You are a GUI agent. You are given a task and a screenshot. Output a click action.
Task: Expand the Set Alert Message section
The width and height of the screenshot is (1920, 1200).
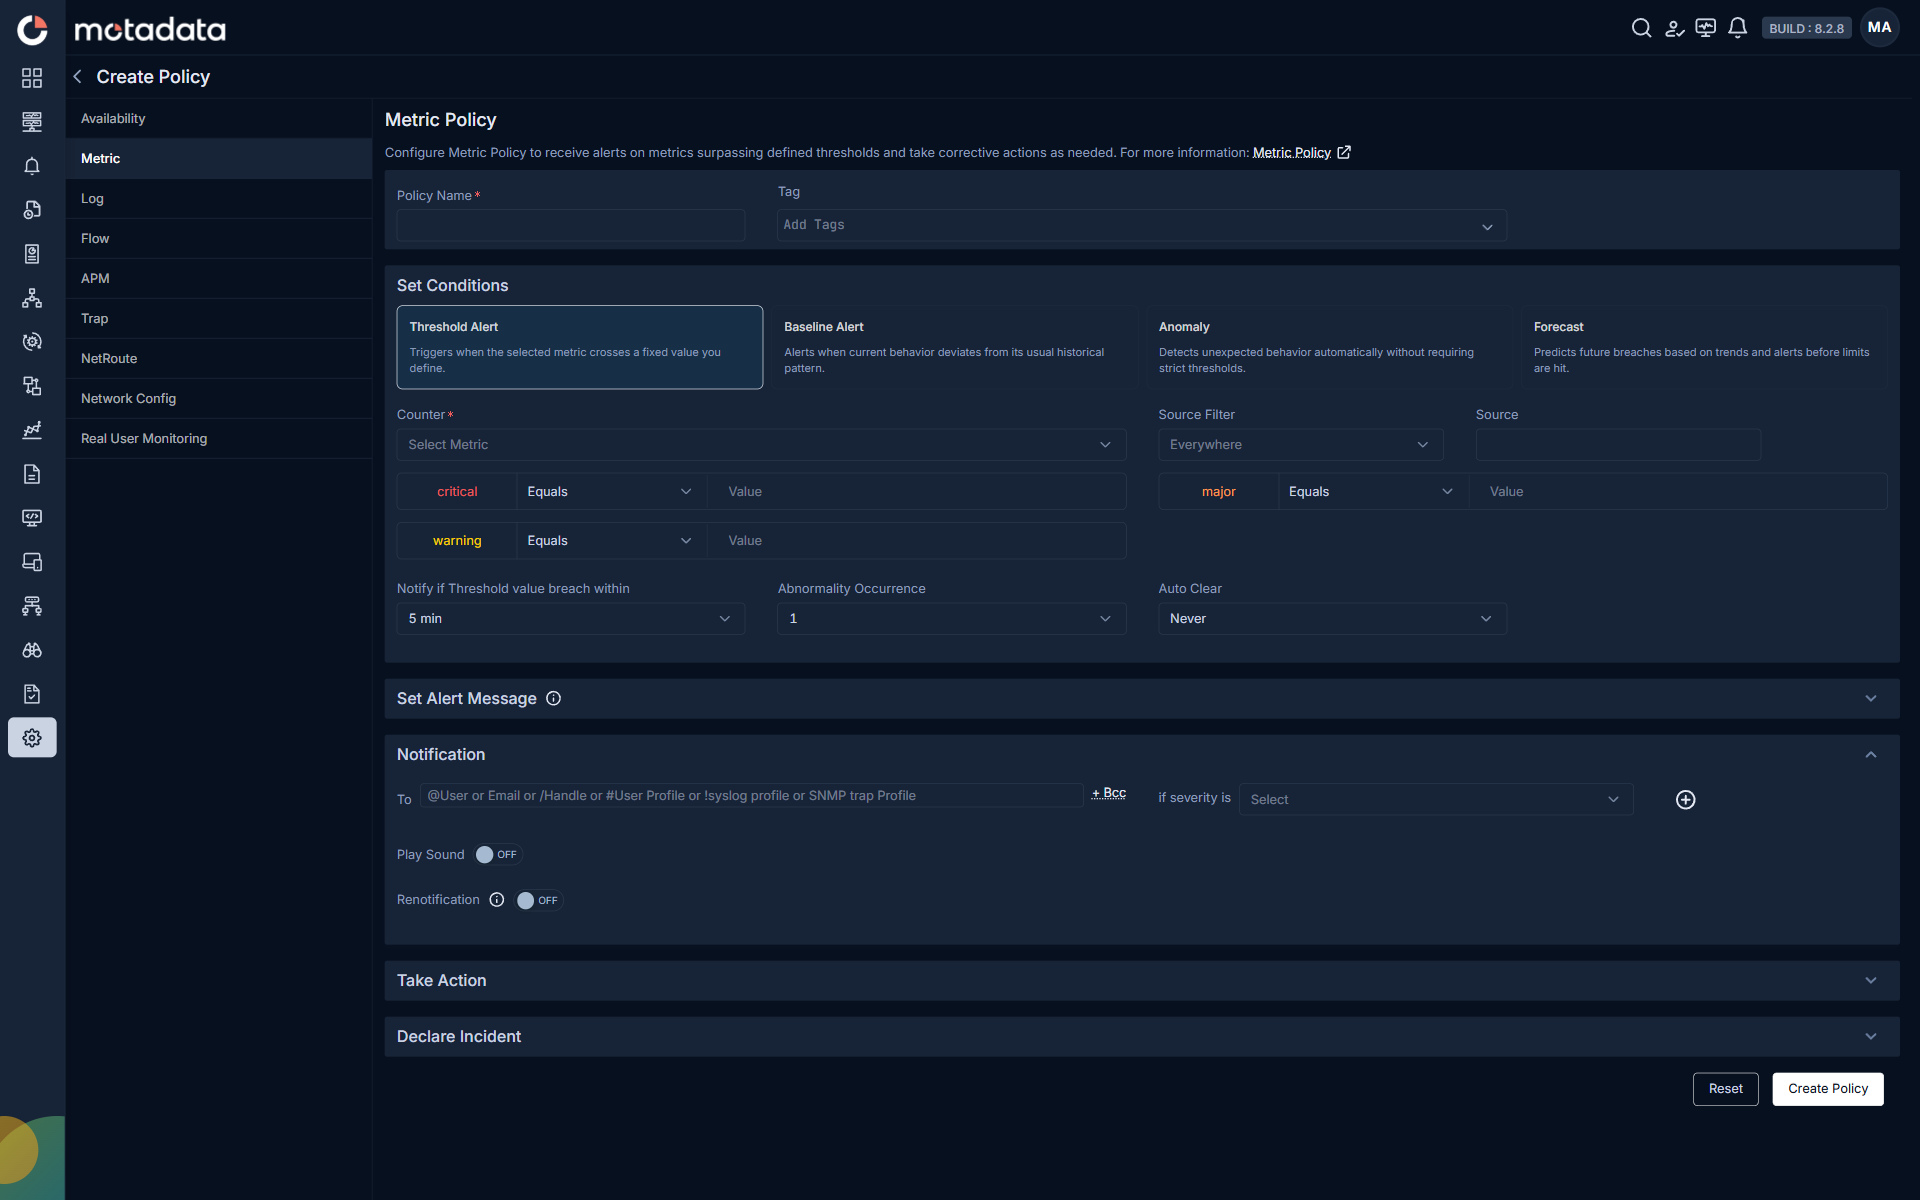[1871, 699]
